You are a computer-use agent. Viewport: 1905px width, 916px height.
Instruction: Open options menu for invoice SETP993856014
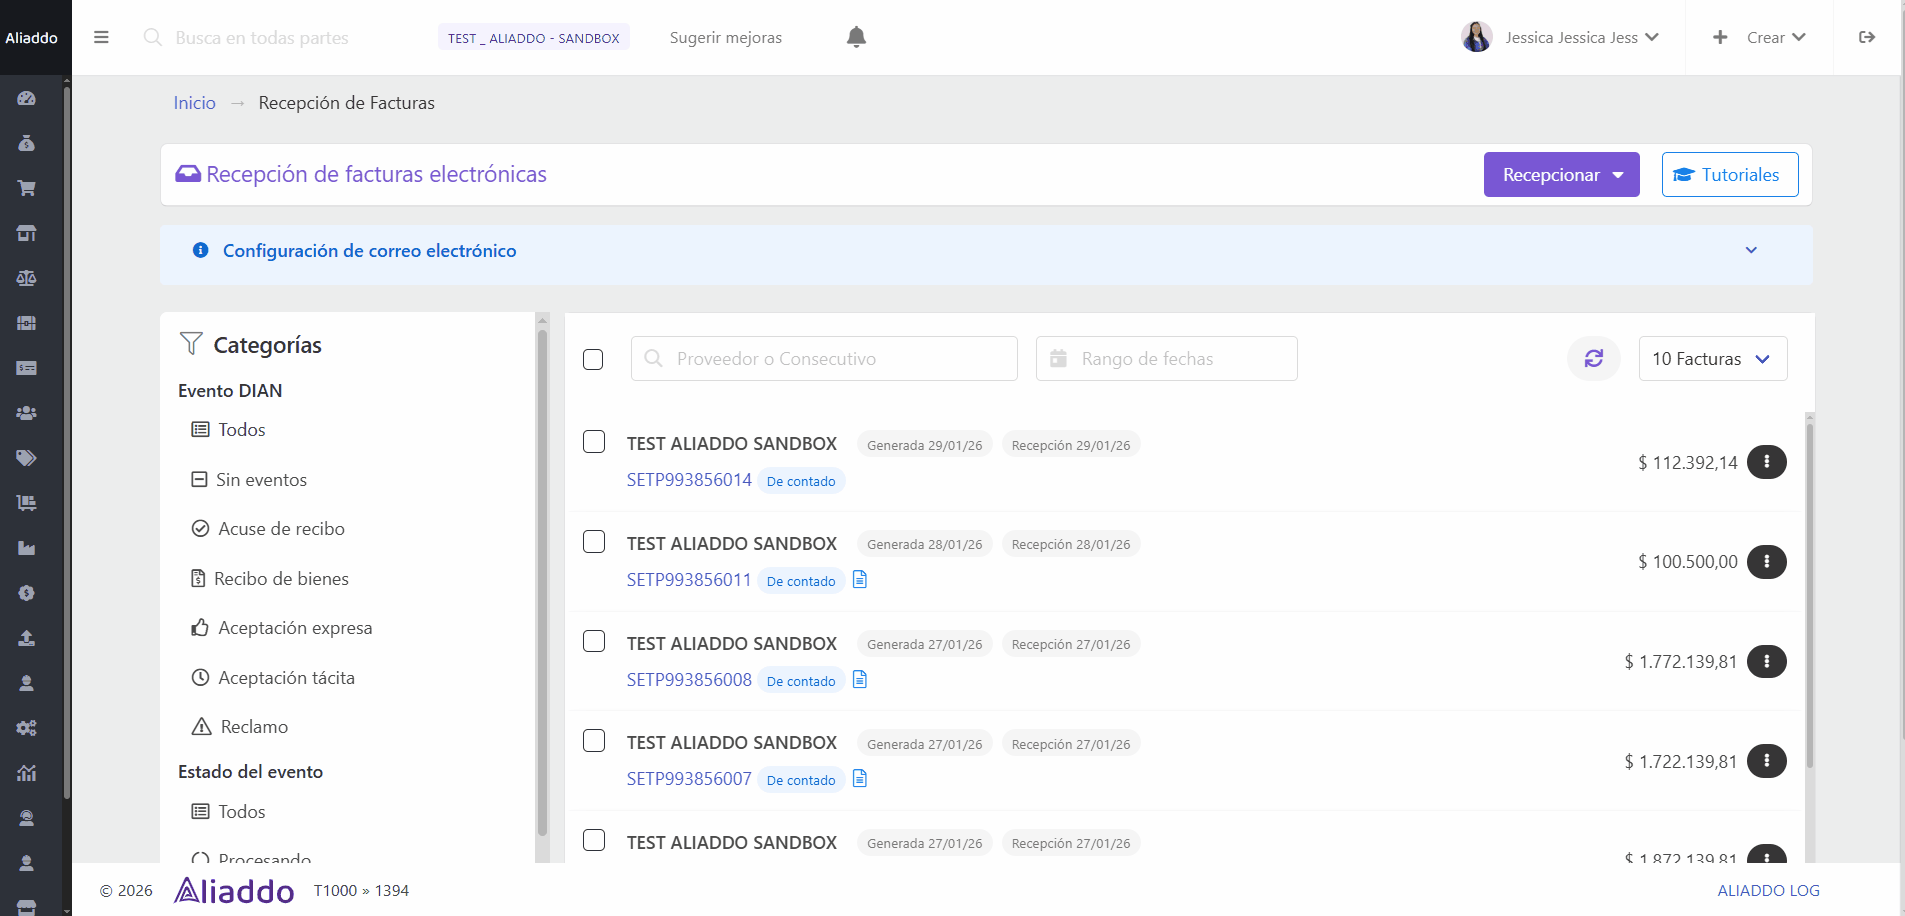click(1766, 462)
